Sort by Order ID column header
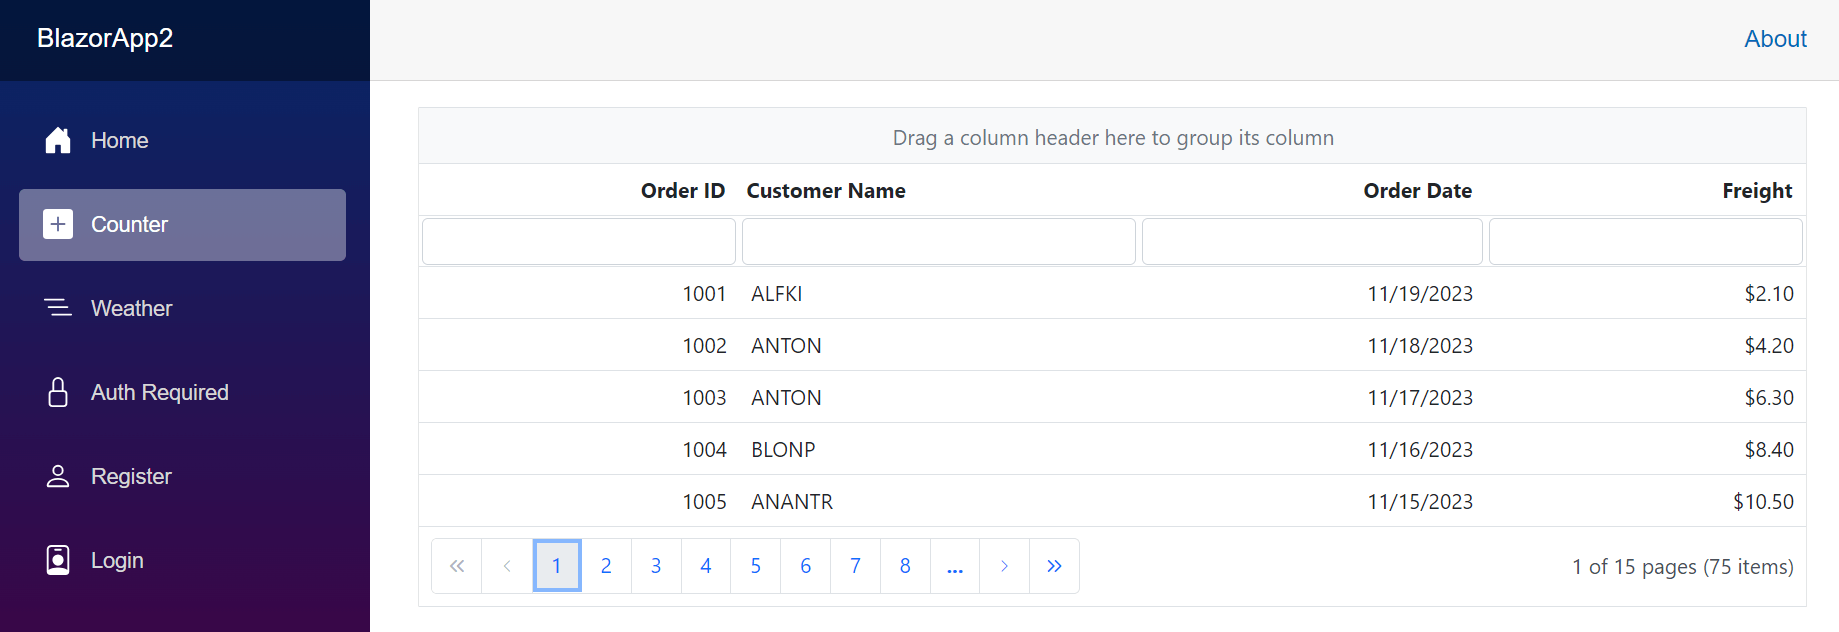The image size is (1839, 632). point(682,191)
